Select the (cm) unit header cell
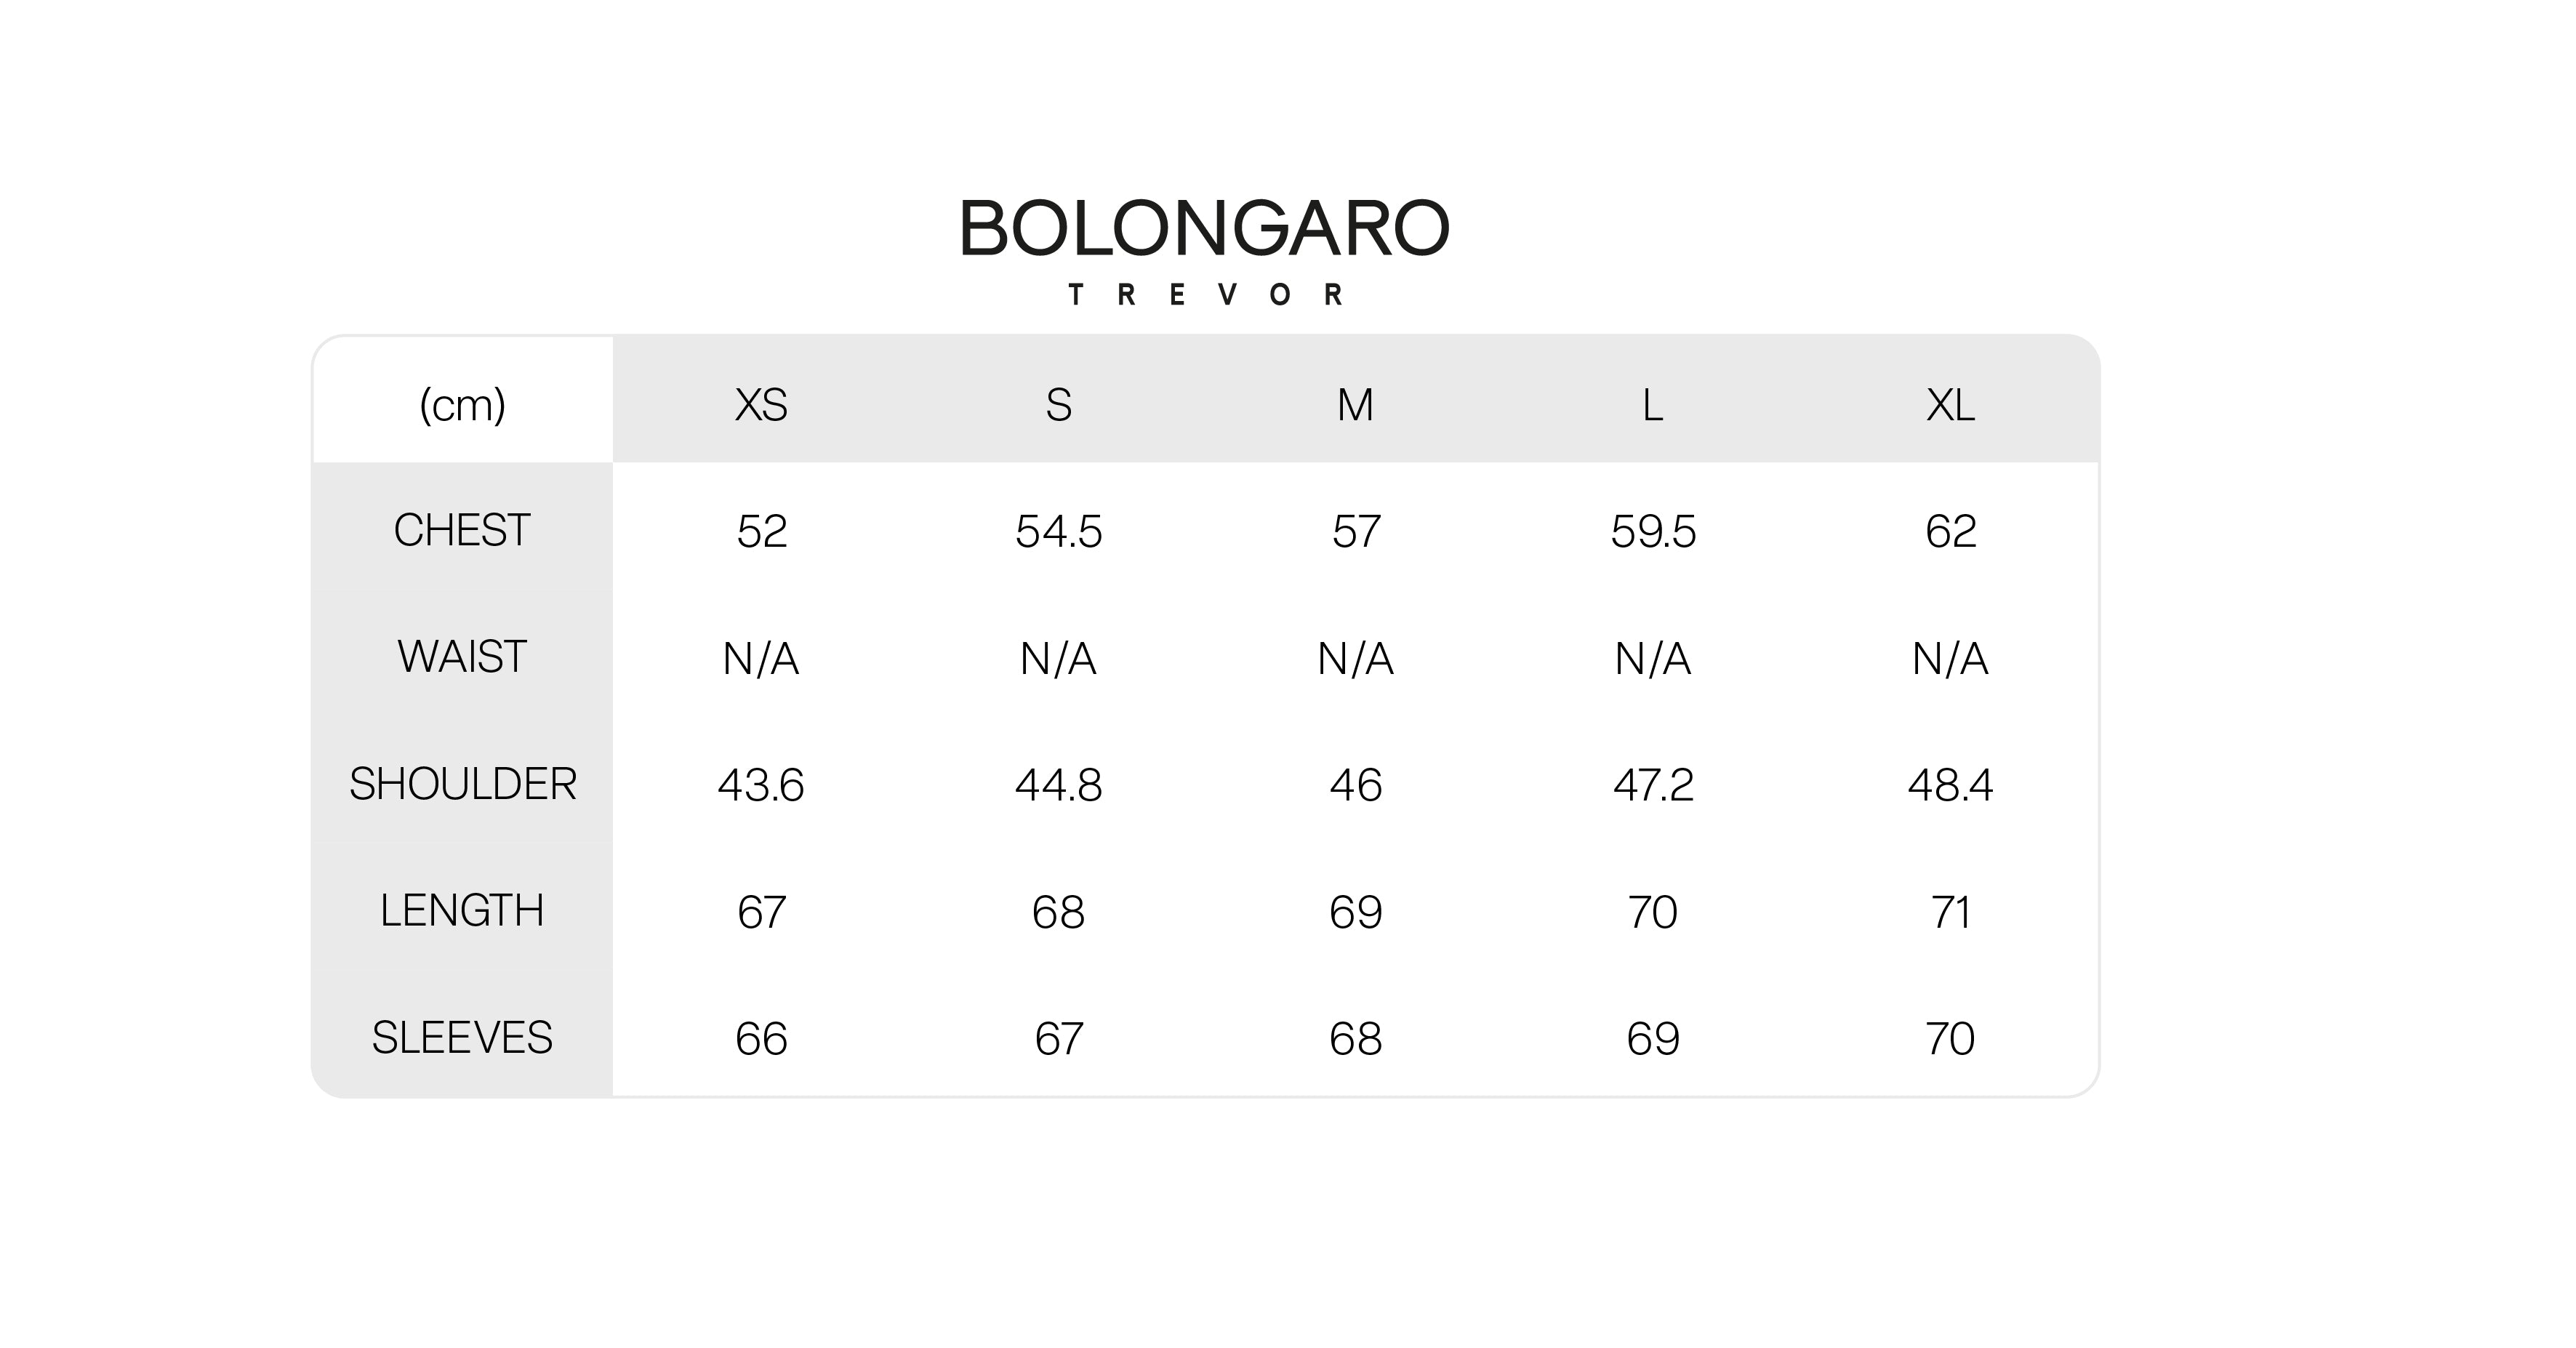 [462, 405]
